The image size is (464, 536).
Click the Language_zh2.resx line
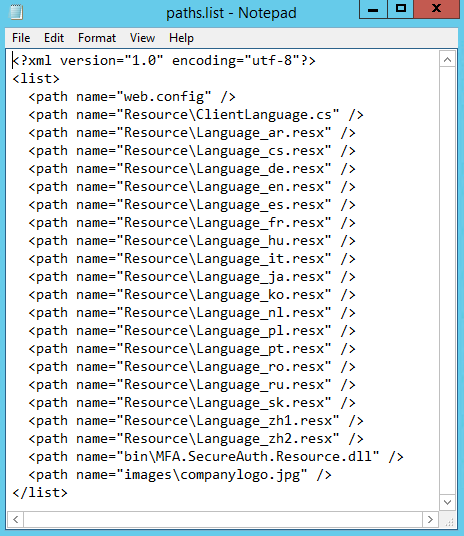pyautogui.click(x=196, y=439)
